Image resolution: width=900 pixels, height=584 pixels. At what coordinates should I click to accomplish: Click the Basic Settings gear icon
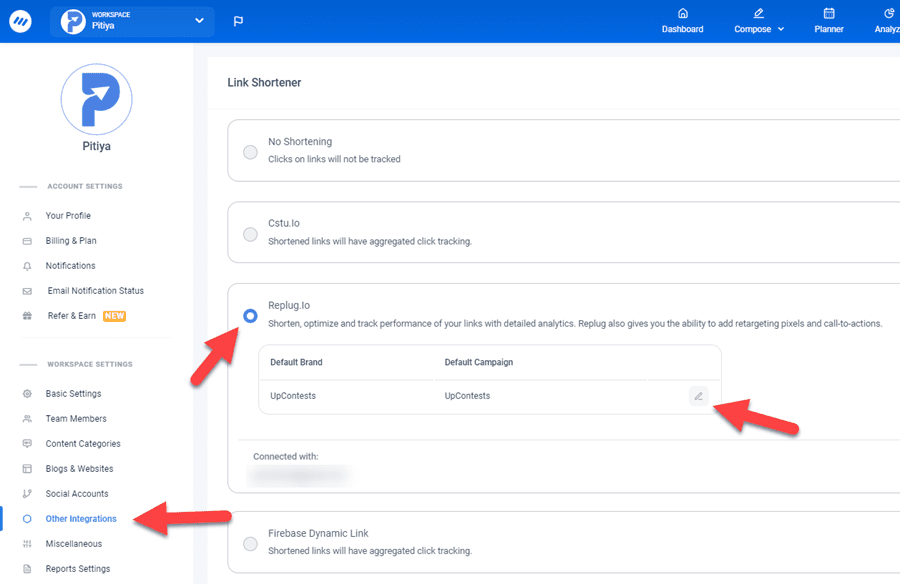point(27,394)
